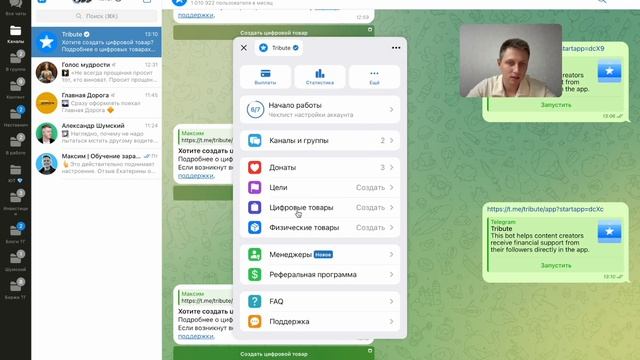Open the three-dot menu of Tribute panel
The image size is (640, 360).
tap(396, 48)
